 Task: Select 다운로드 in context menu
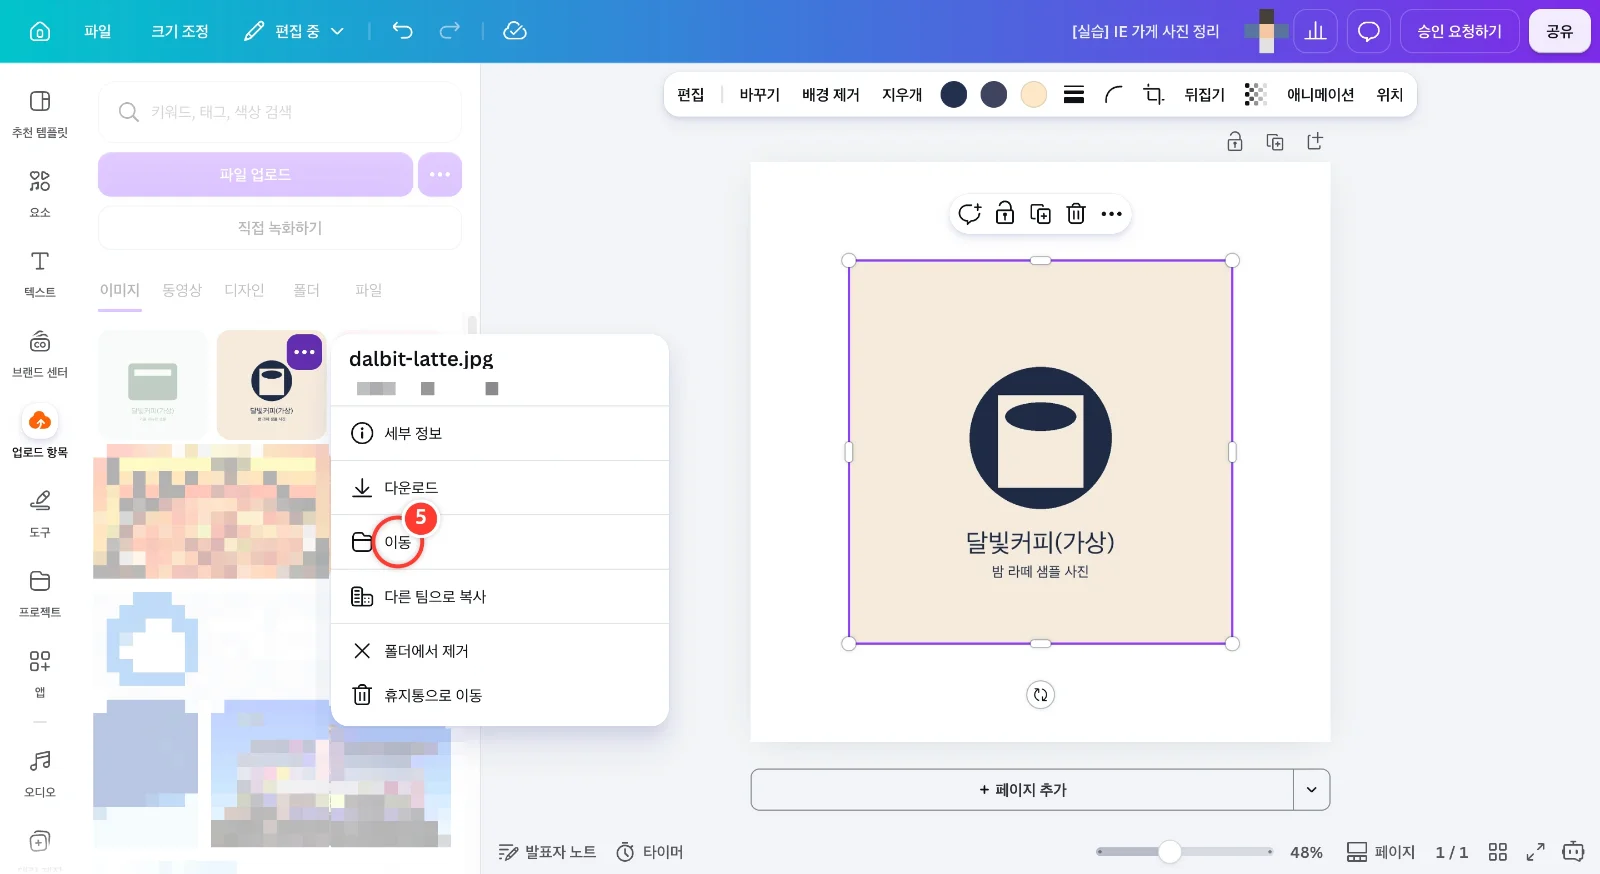tap(499, 488)
